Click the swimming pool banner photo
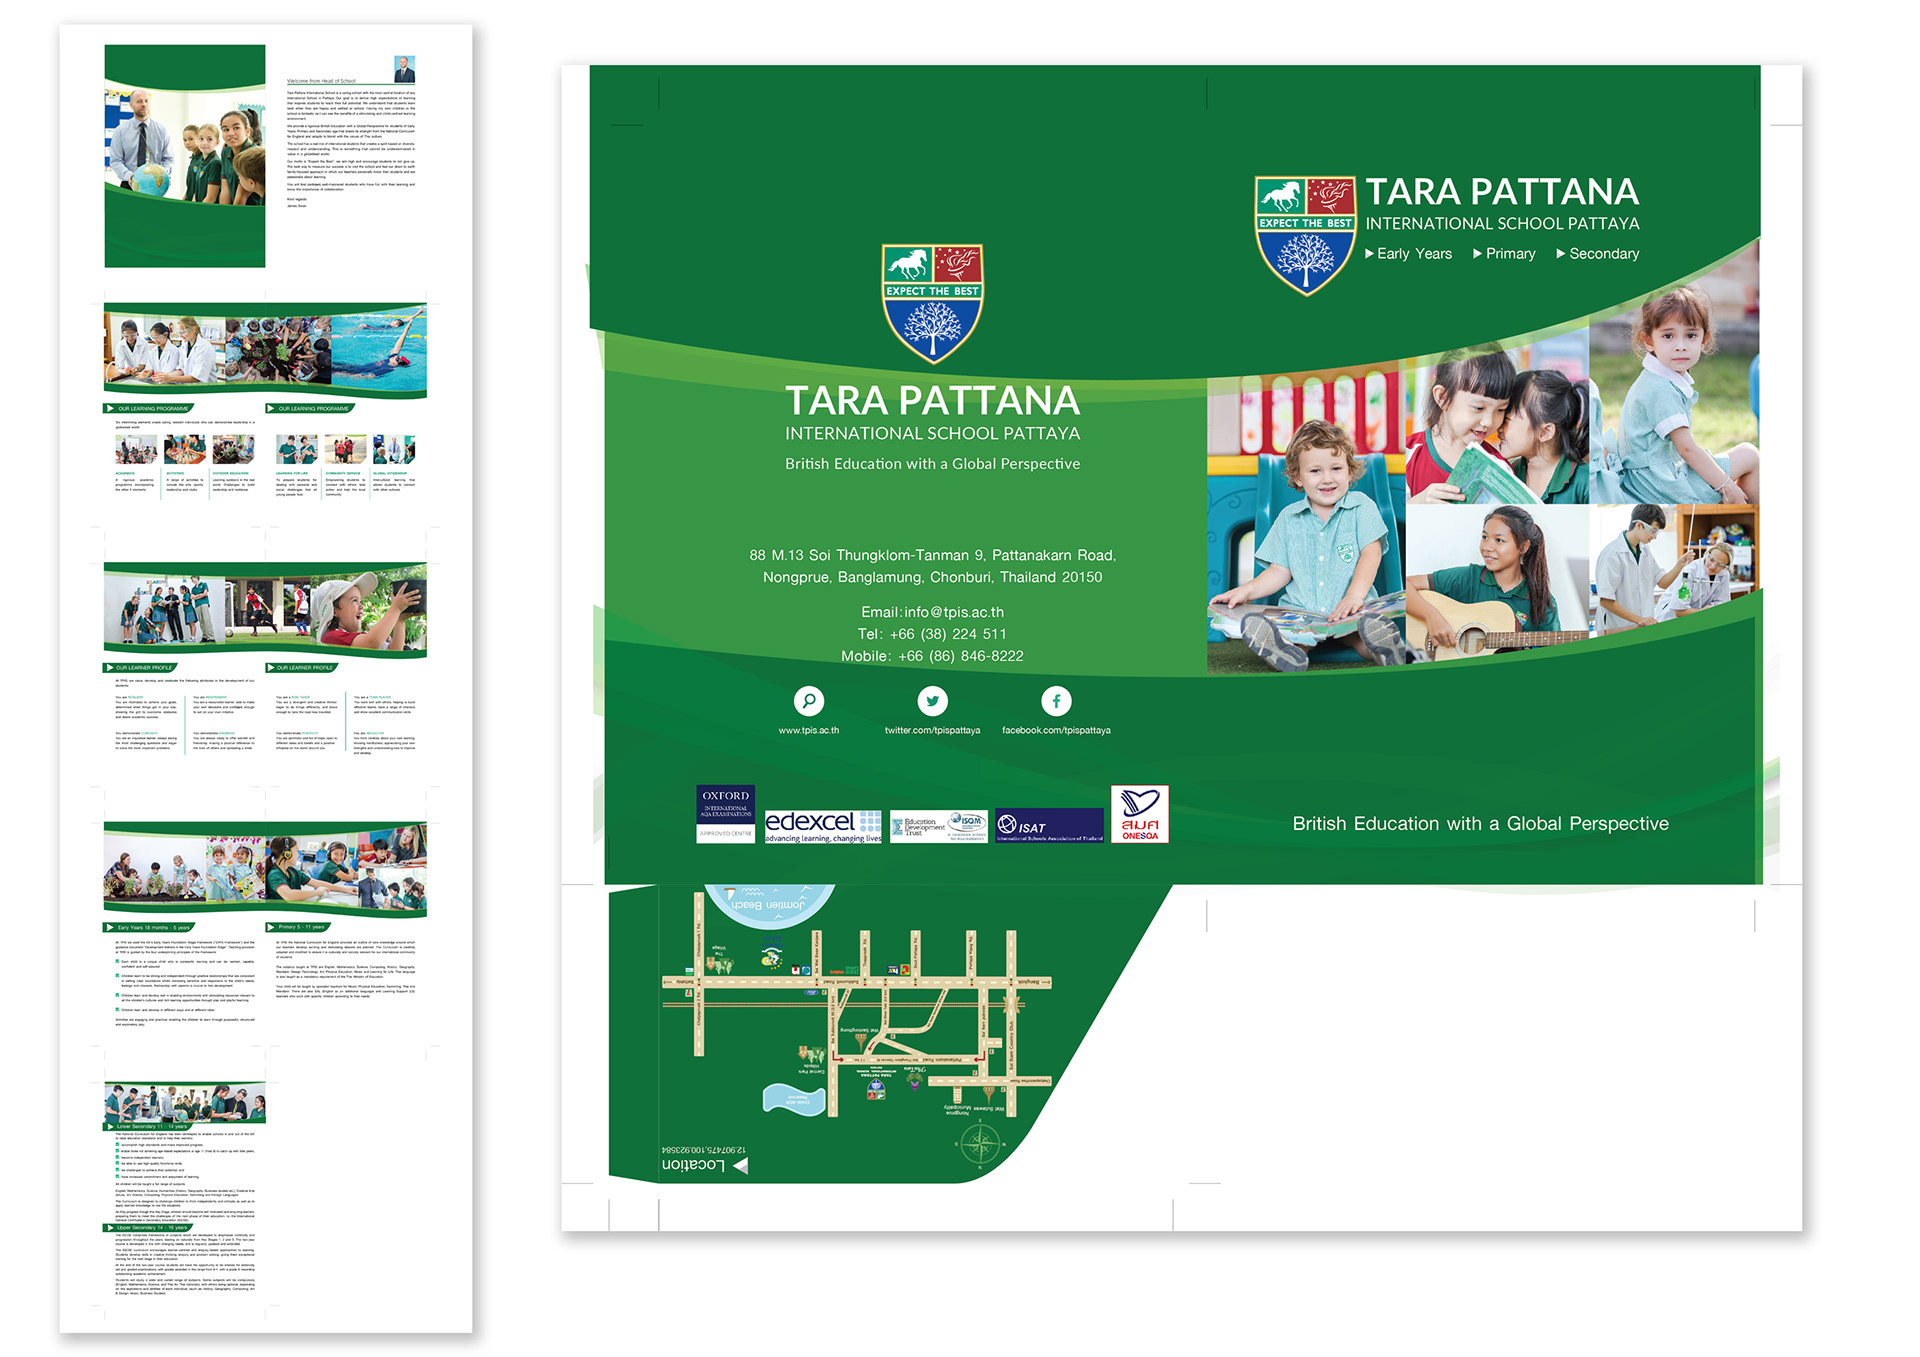1920x1357 pixels. [x=378, y=350]
